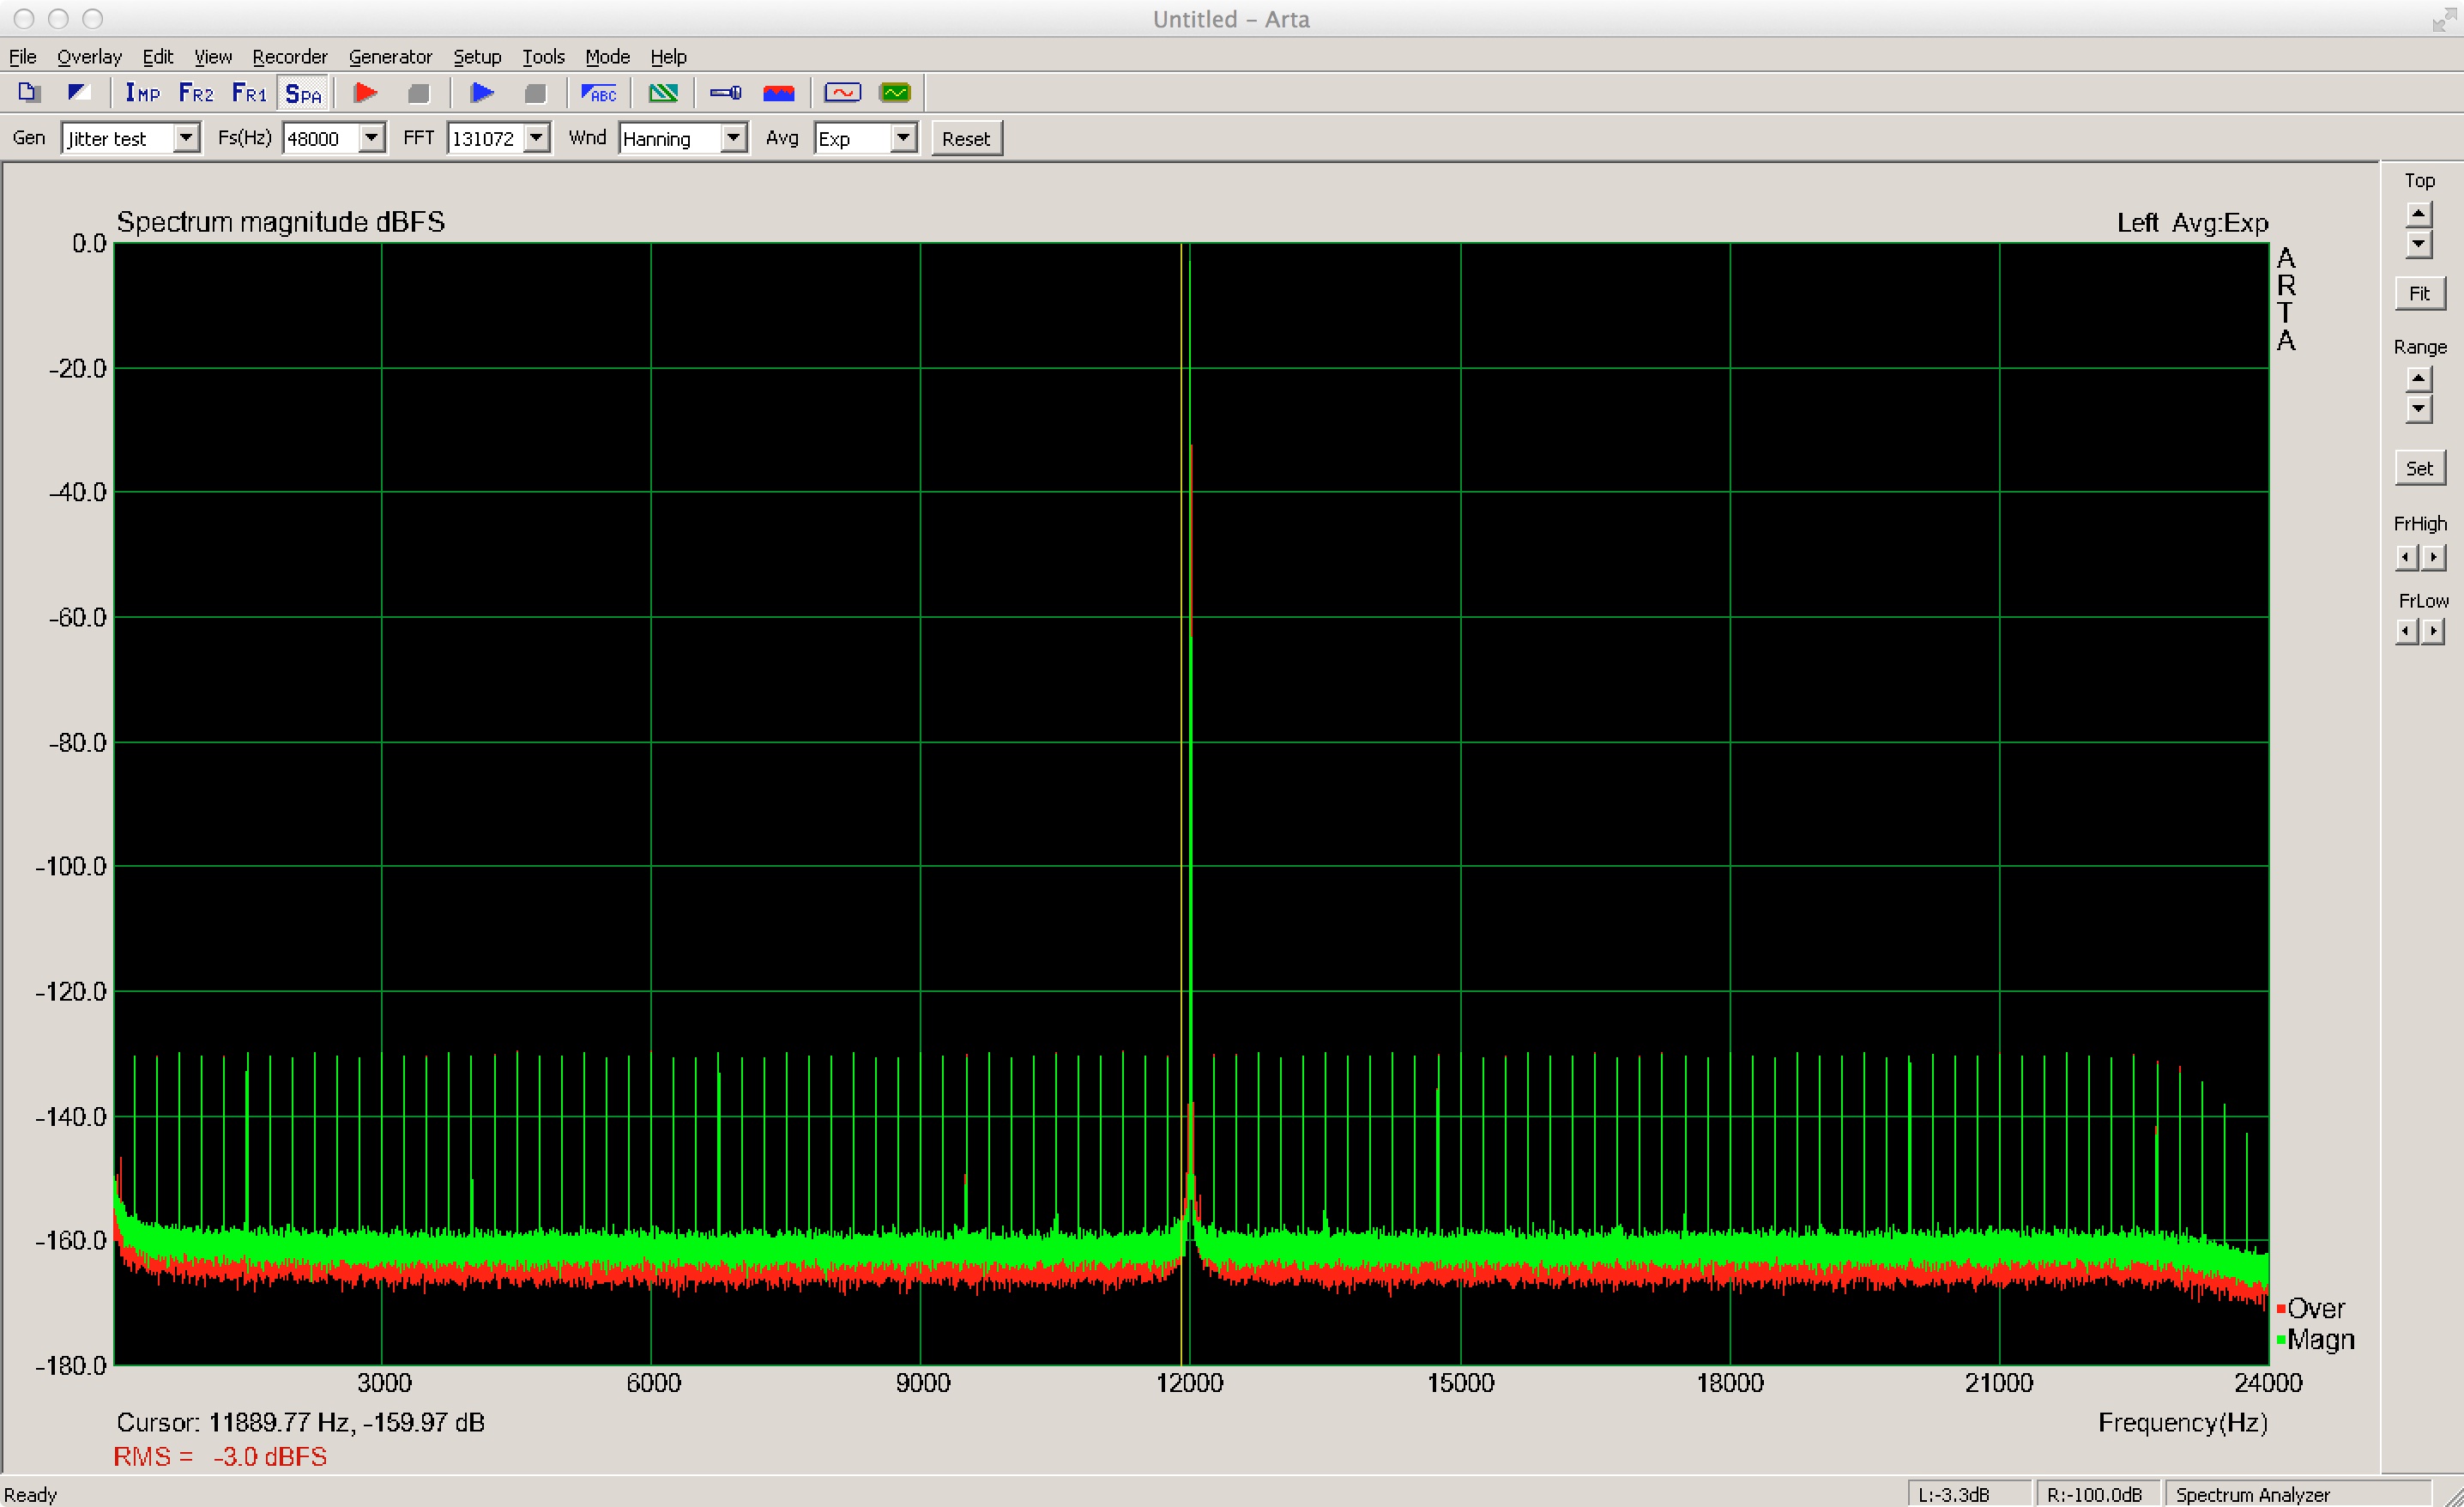Start the generator with the blue play icon
Image resolution: width=2464 pixels, height=1507 pixels.
tap(482, 93)
